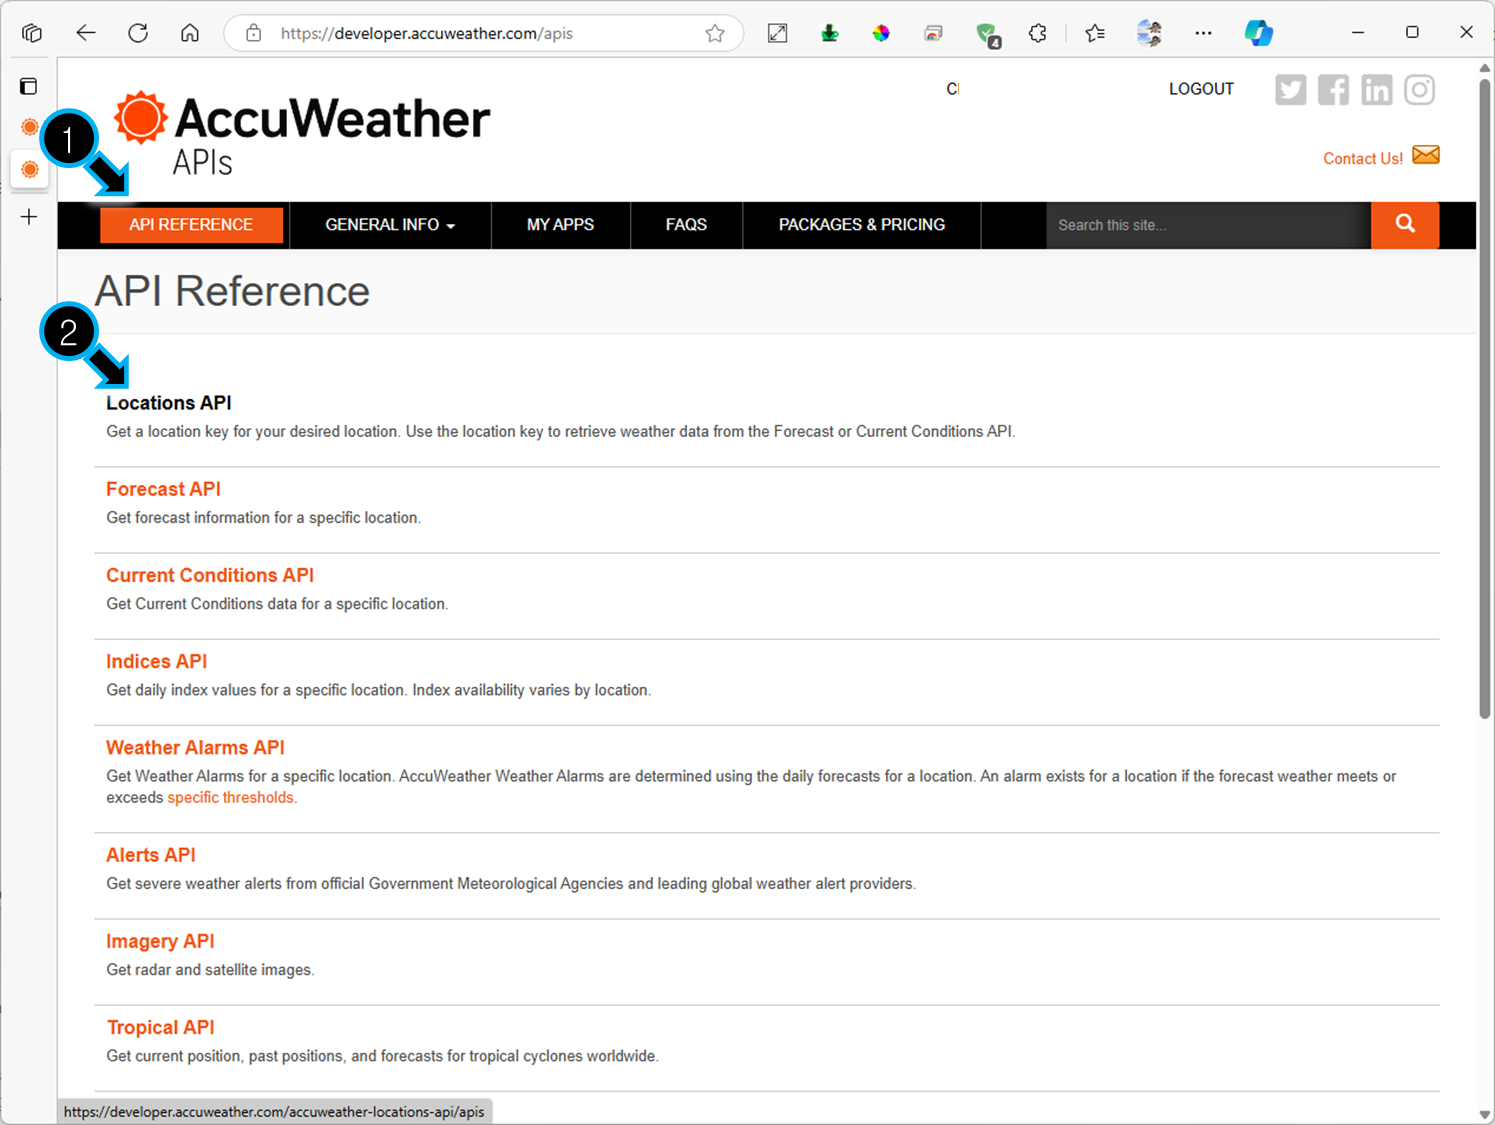Click the 'API Reference' page heading
The width and height of the screenshot is (1495, 1125).
(232, 291)
